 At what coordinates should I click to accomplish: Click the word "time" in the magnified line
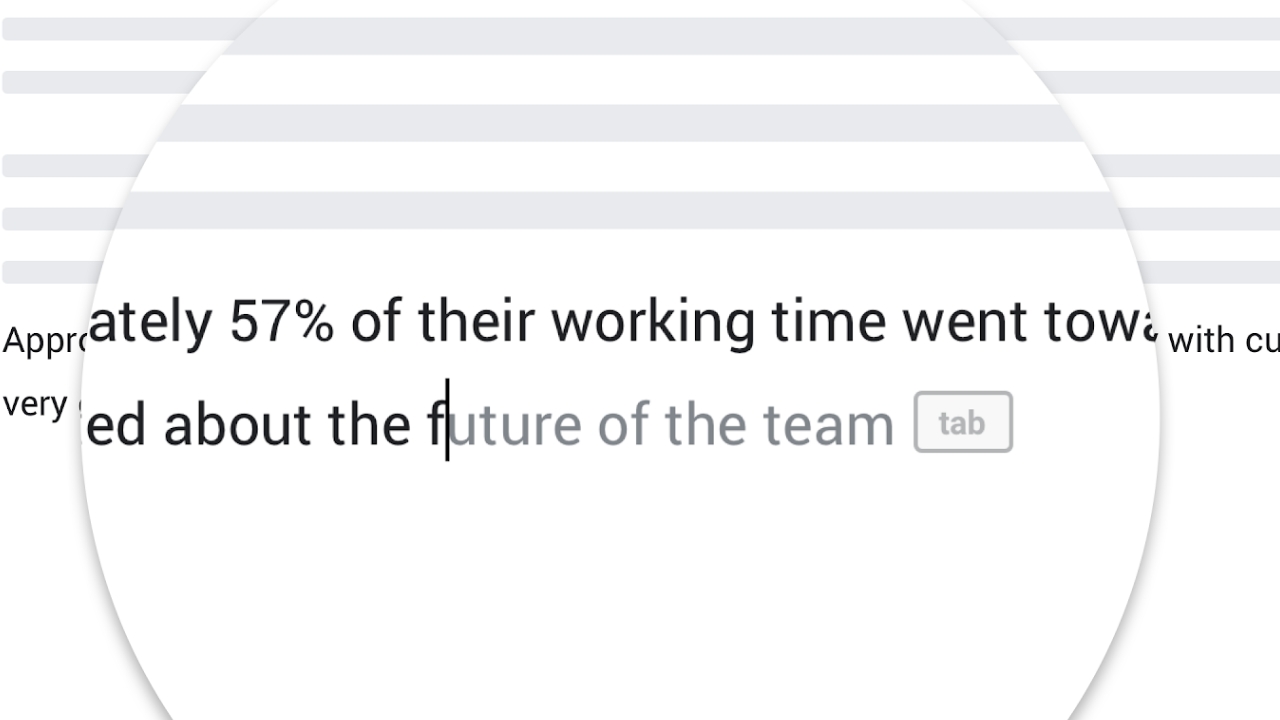tap(828, 323)
